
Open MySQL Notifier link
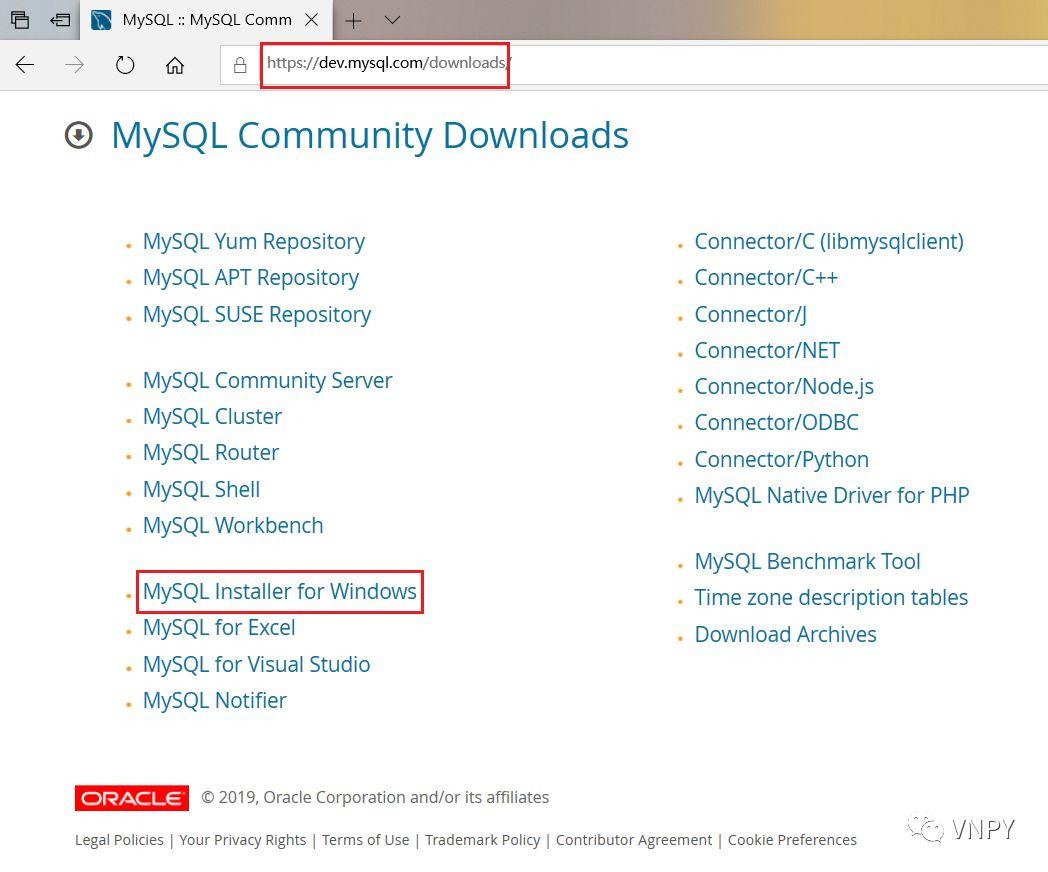click(215, 700)
